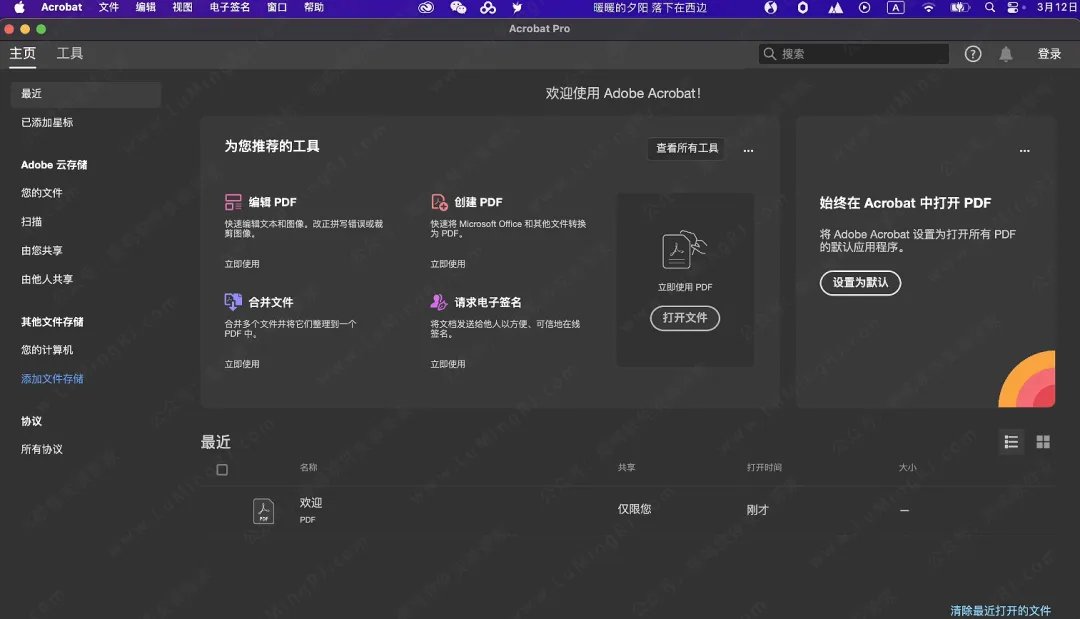1080x619 pixels.
Task: Open the Wi-Fi icon in menu bar
Action: point(928,7)
